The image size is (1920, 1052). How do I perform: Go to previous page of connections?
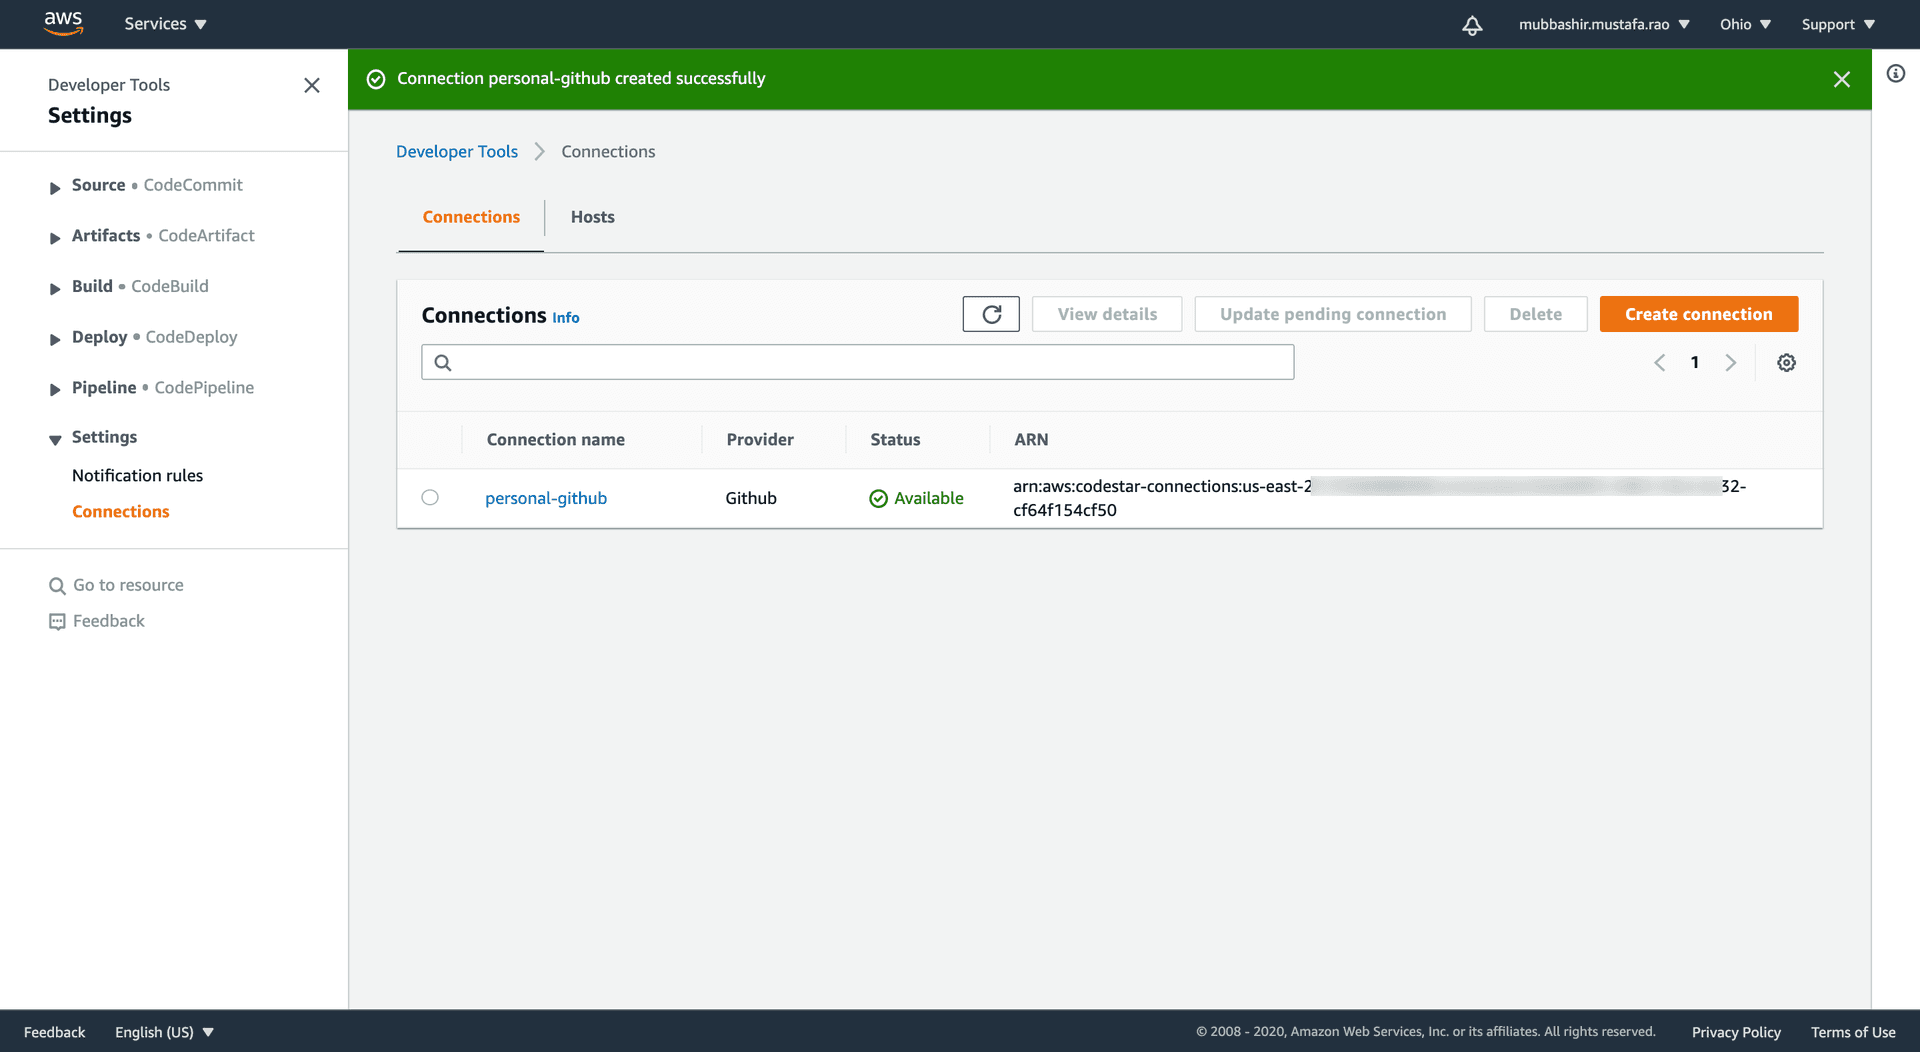click(x=1660, y=363)
